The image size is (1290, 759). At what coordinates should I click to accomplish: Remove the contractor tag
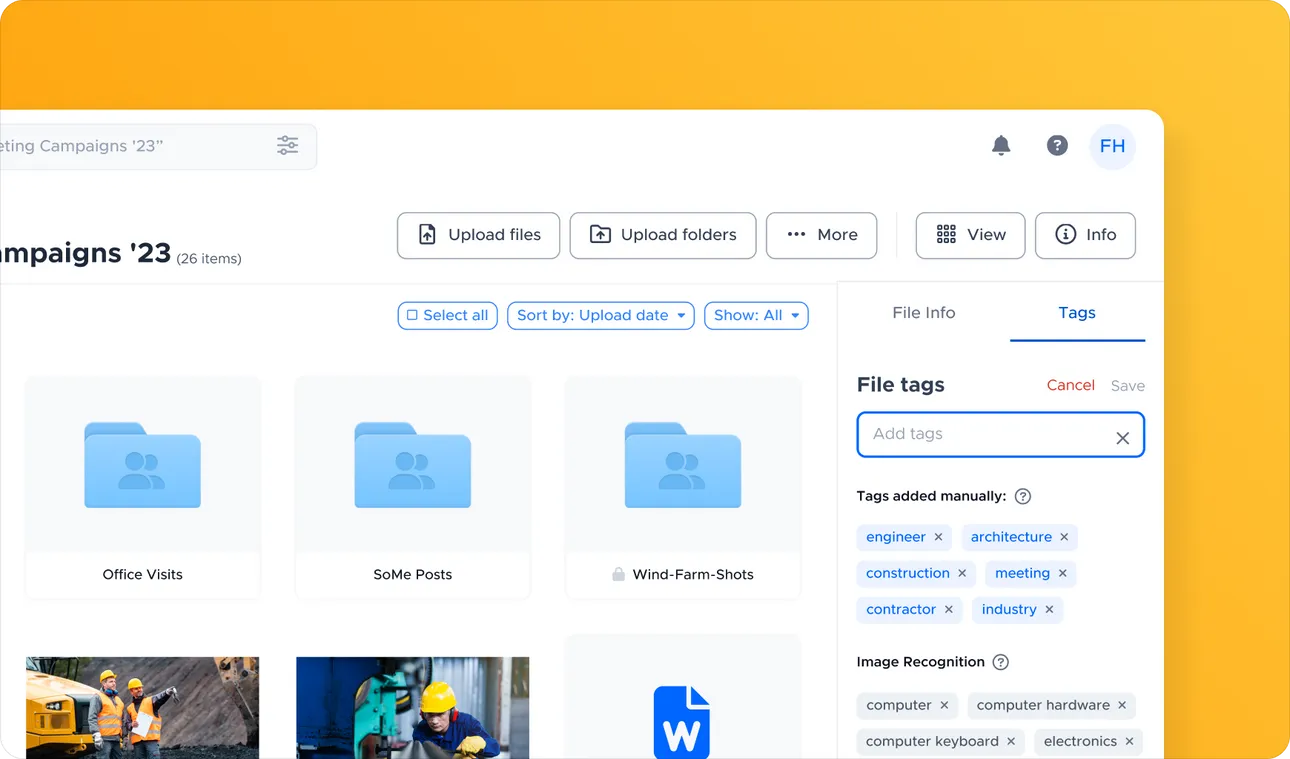(x=948, y=609)
